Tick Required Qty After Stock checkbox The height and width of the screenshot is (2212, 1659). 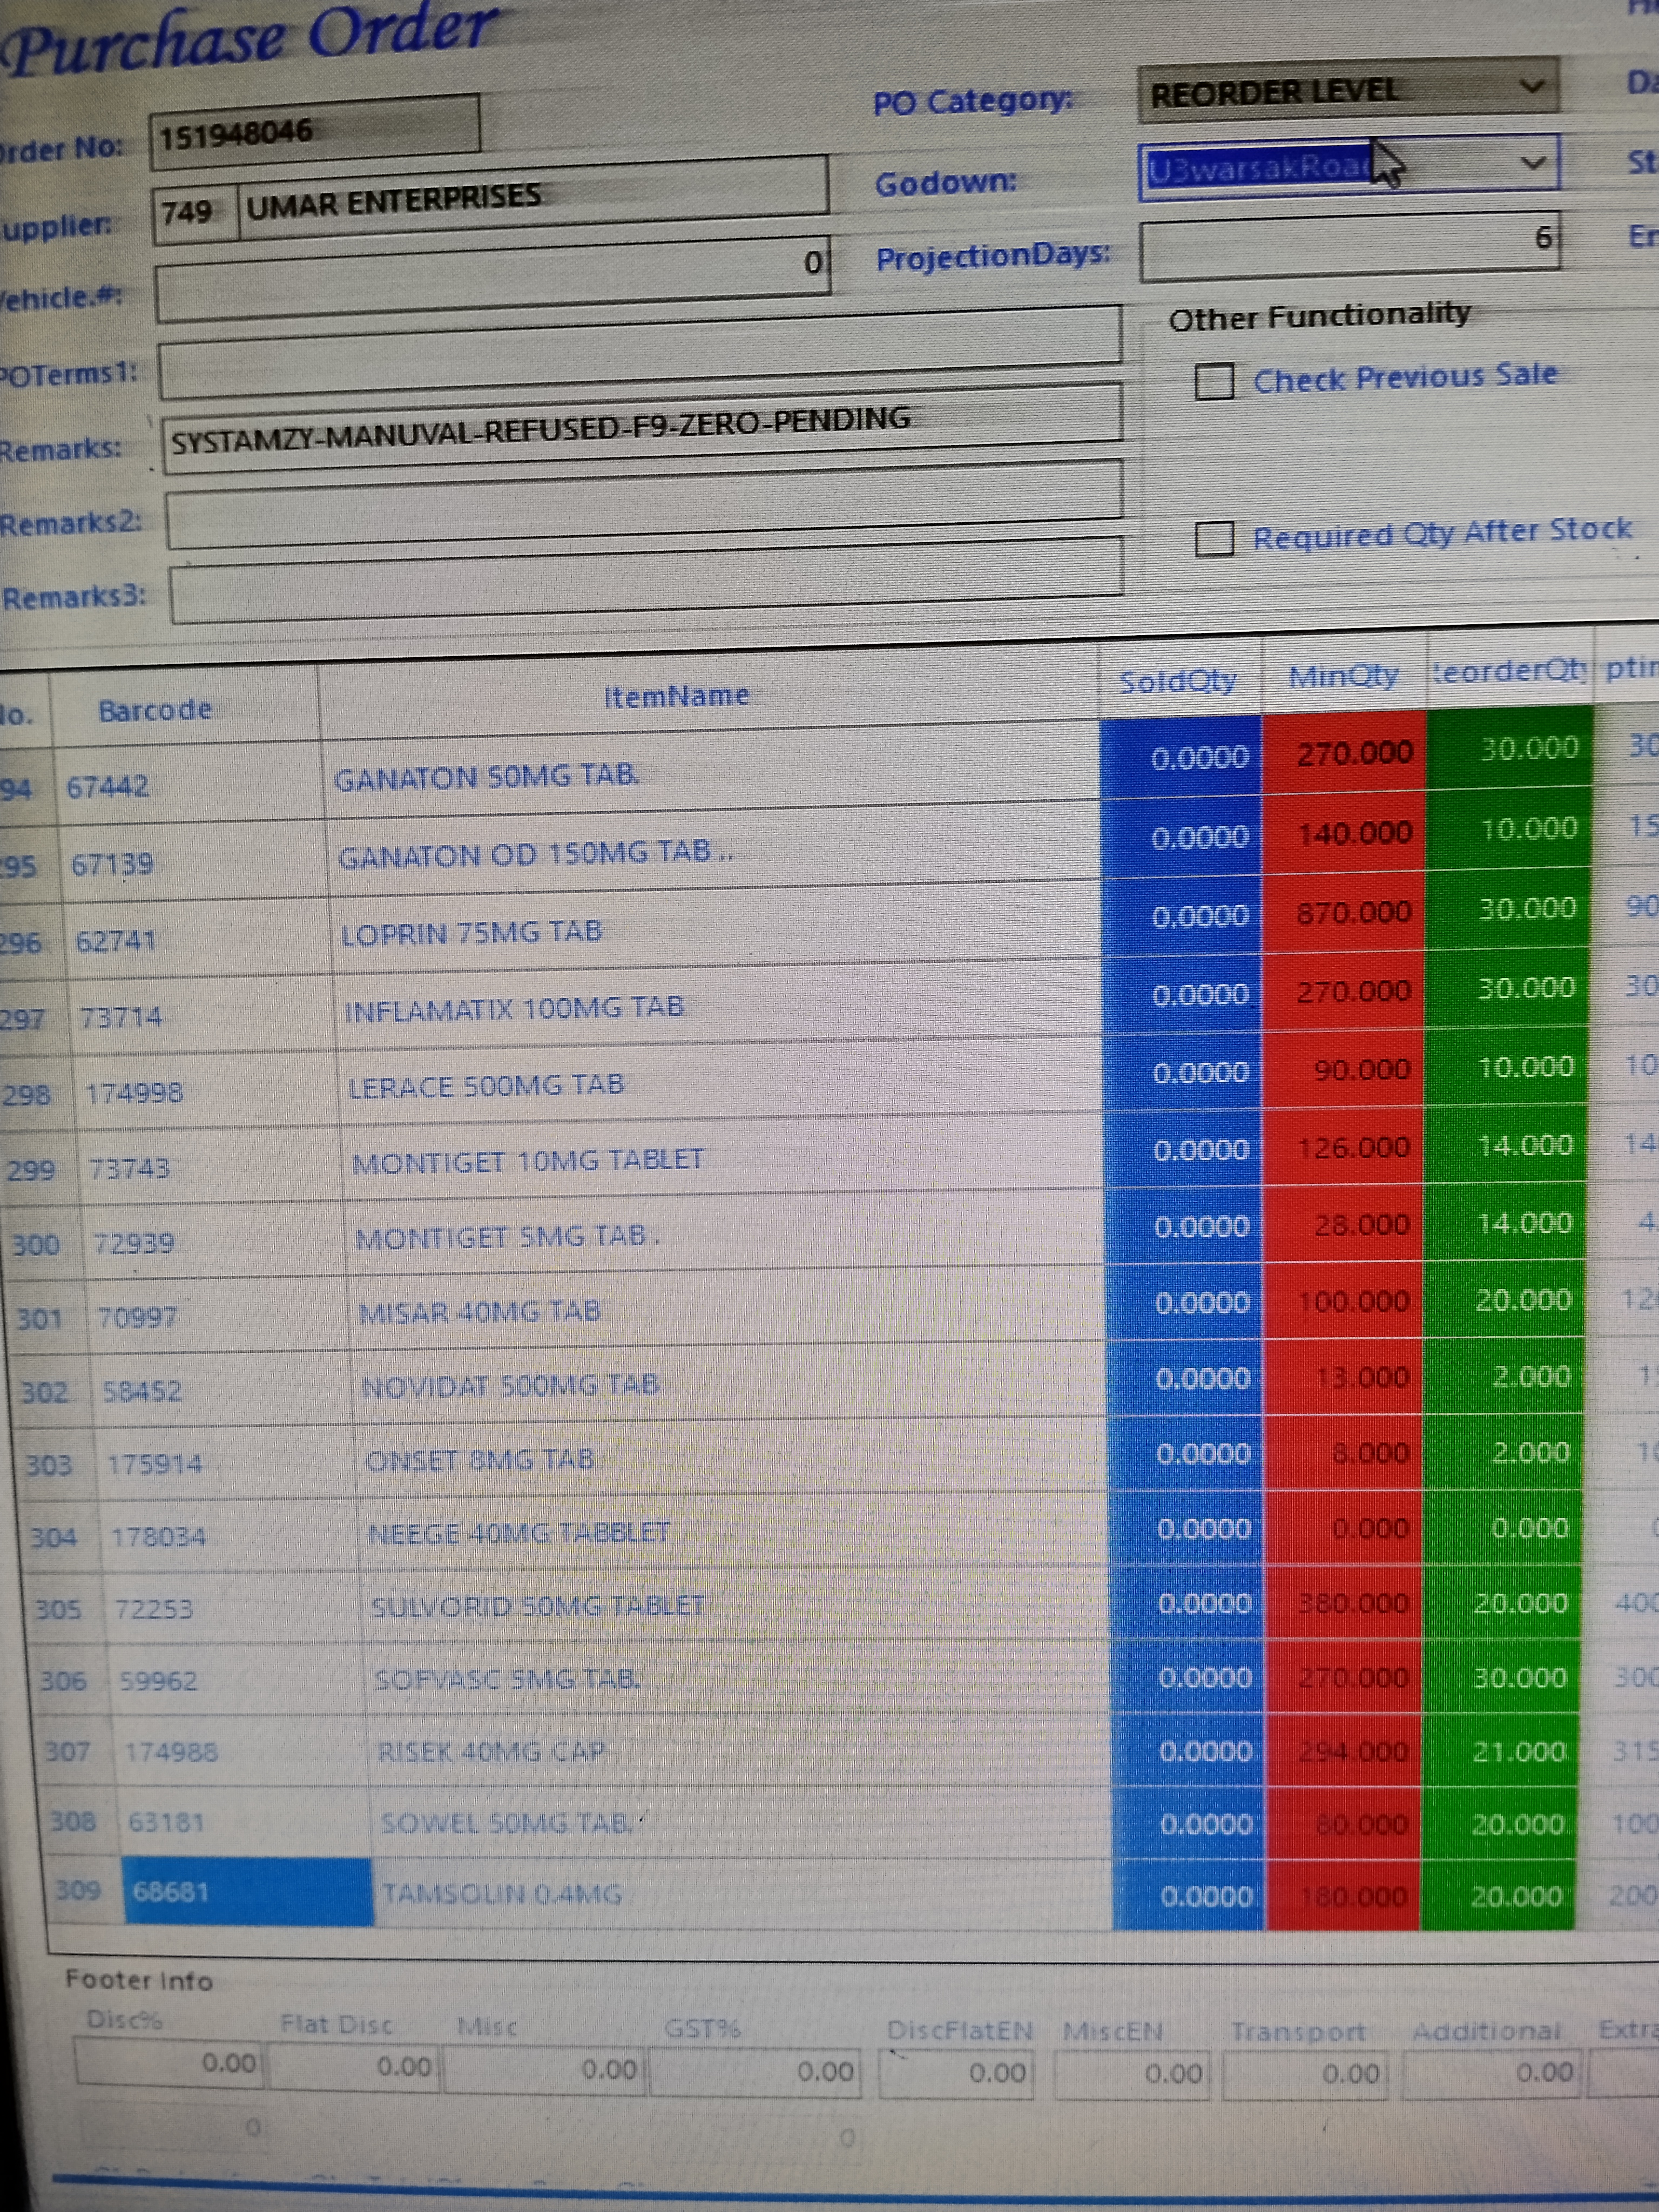pos(1214,538)
